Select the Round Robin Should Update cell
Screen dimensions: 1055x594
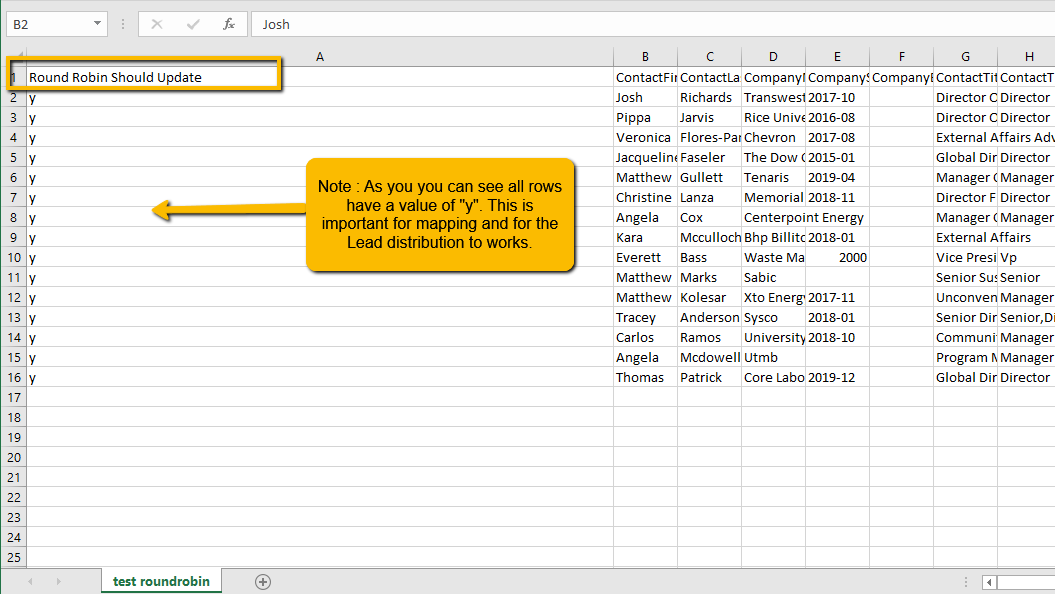tap(150, 77)
